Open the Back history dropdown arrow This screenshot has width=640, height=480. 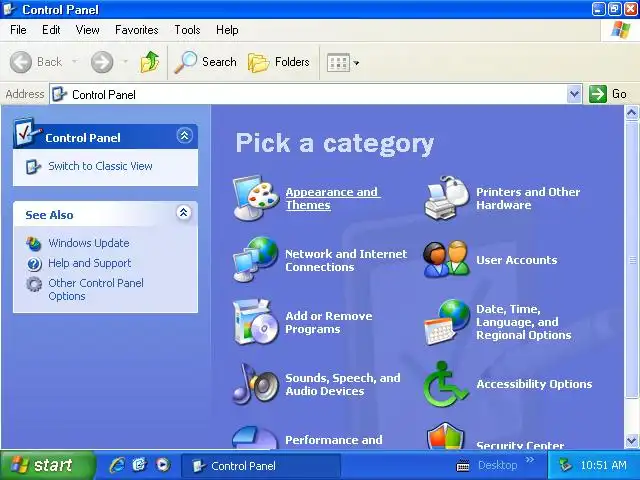tap(75, 62)
